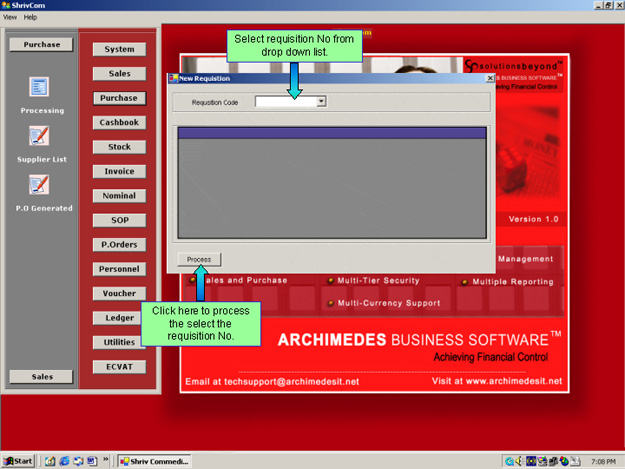Open the Supplier List icon
Screen dimensions: 625x469
pyautogui.click(x=40, y=136)
